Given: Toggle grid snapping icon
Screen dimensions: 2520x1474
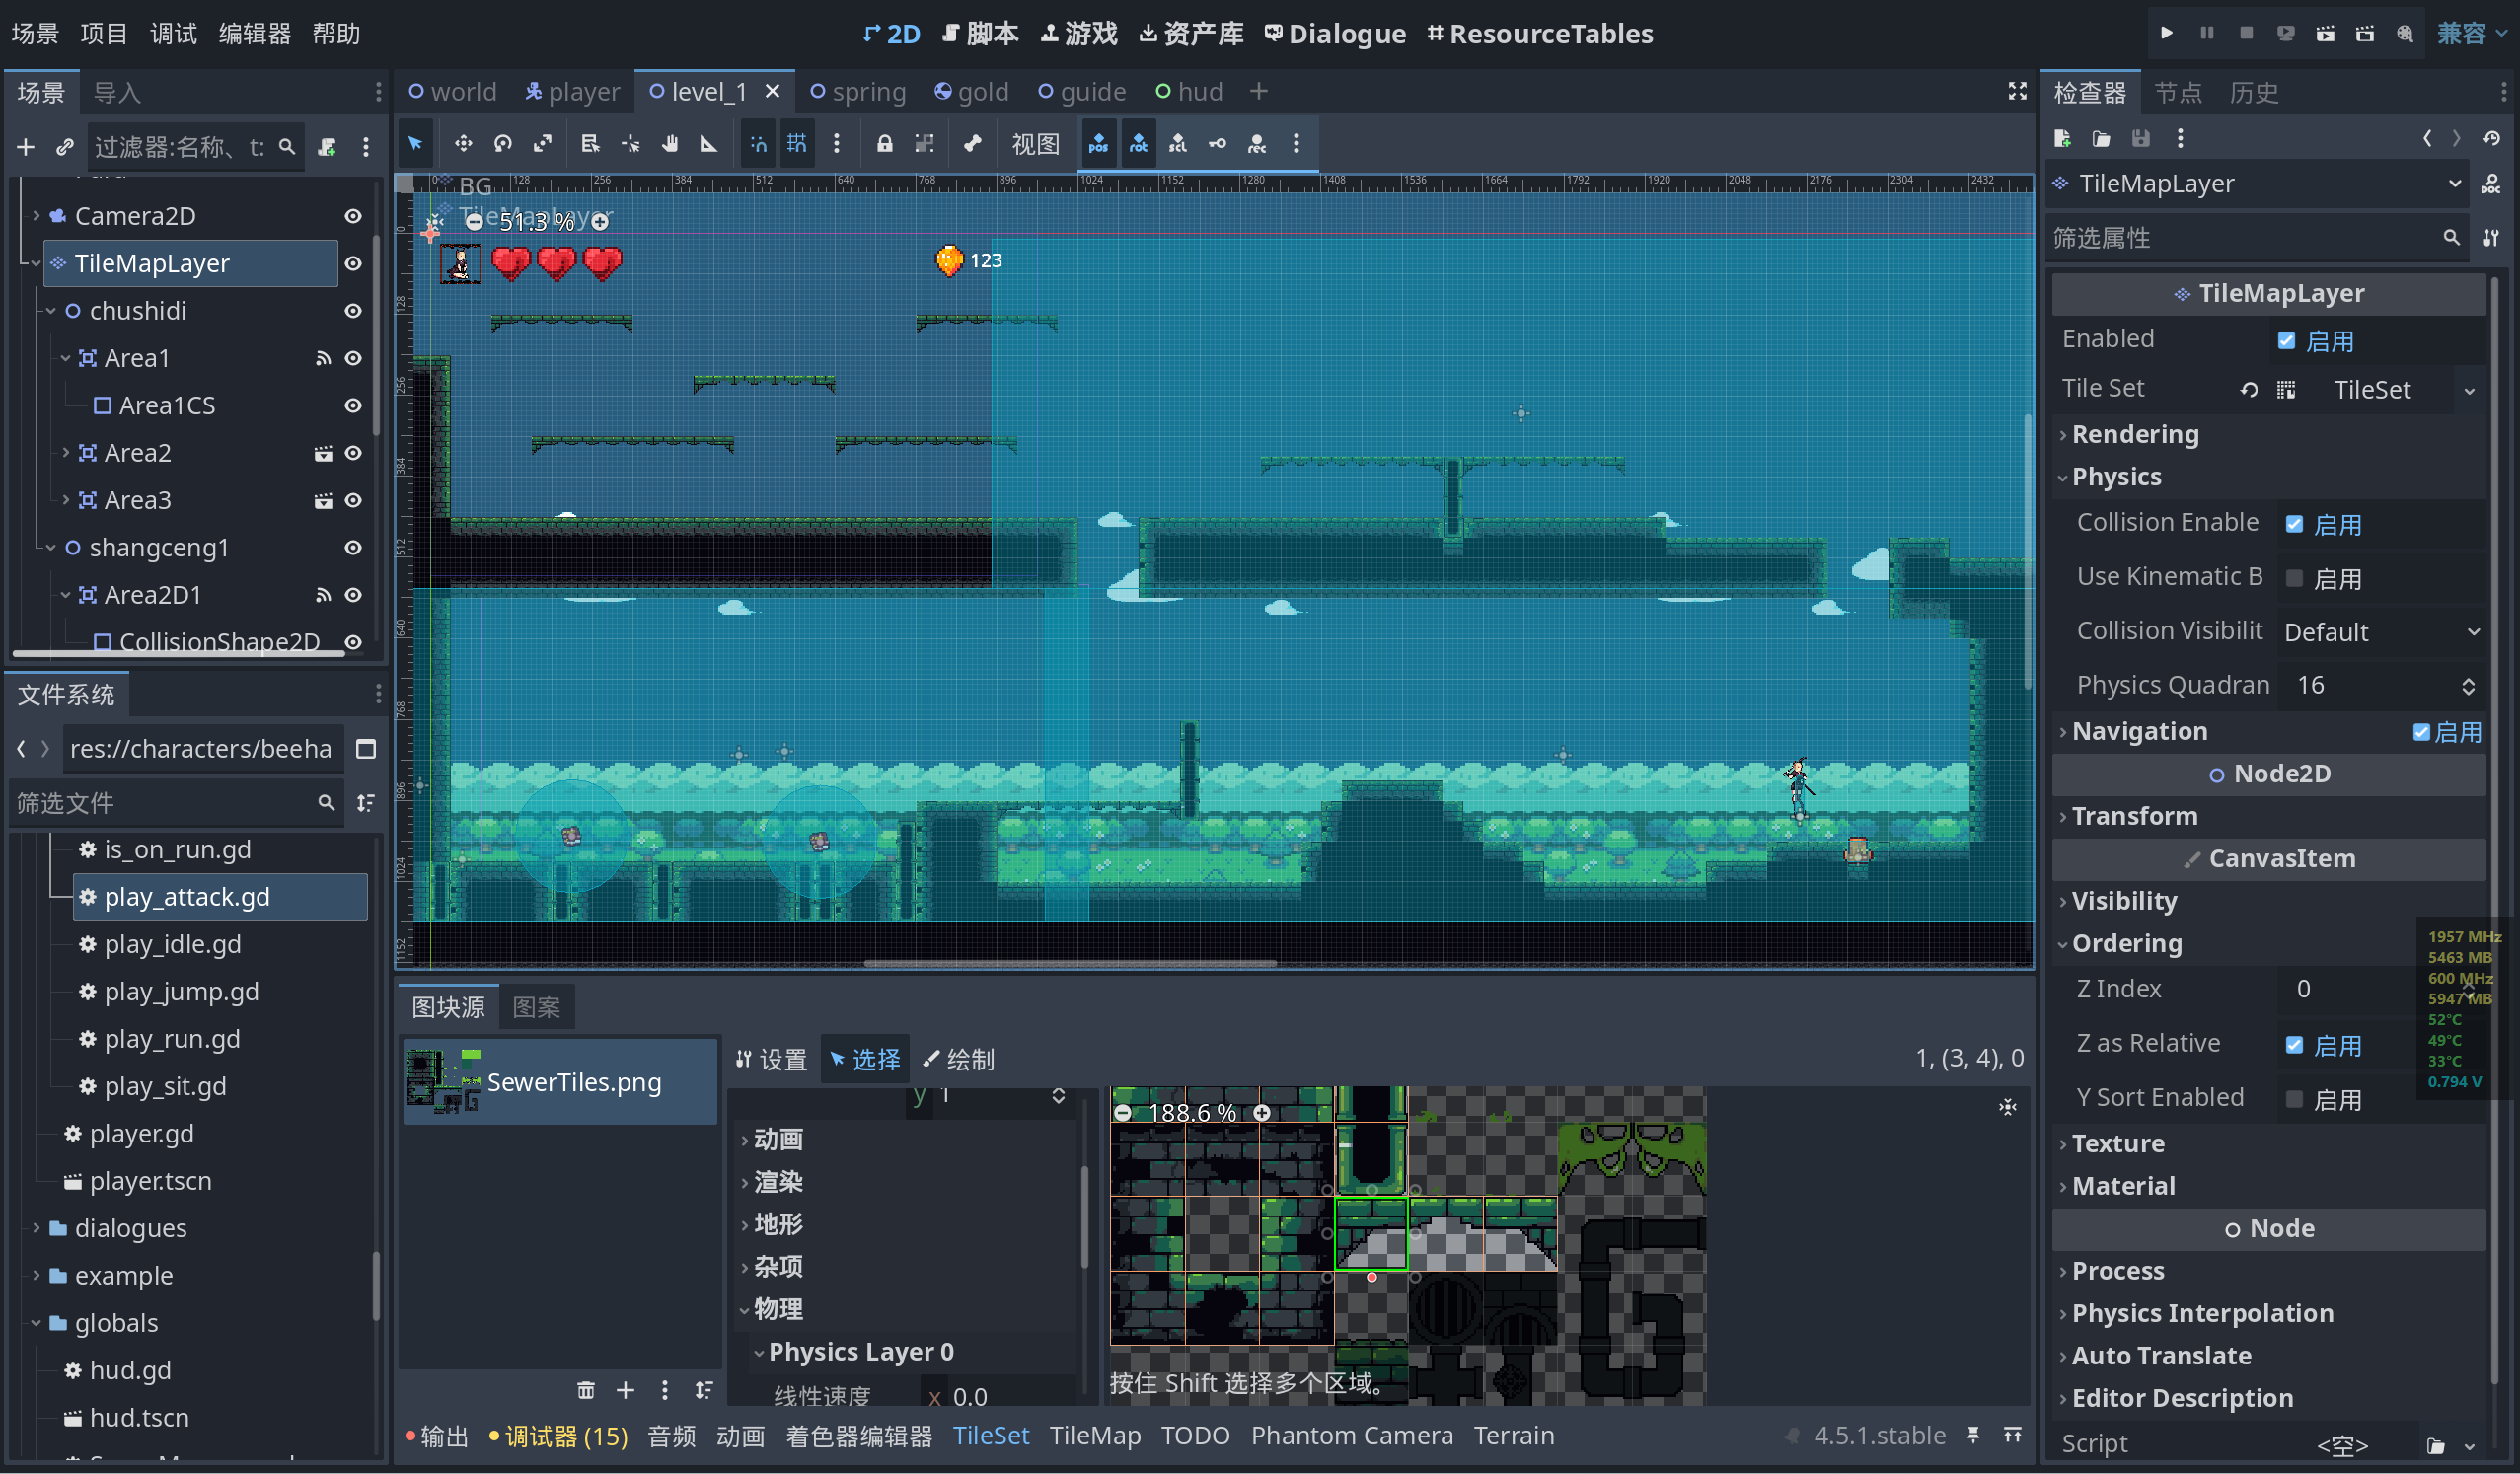Looking at the screenshot, I should (x=797, y=144).
